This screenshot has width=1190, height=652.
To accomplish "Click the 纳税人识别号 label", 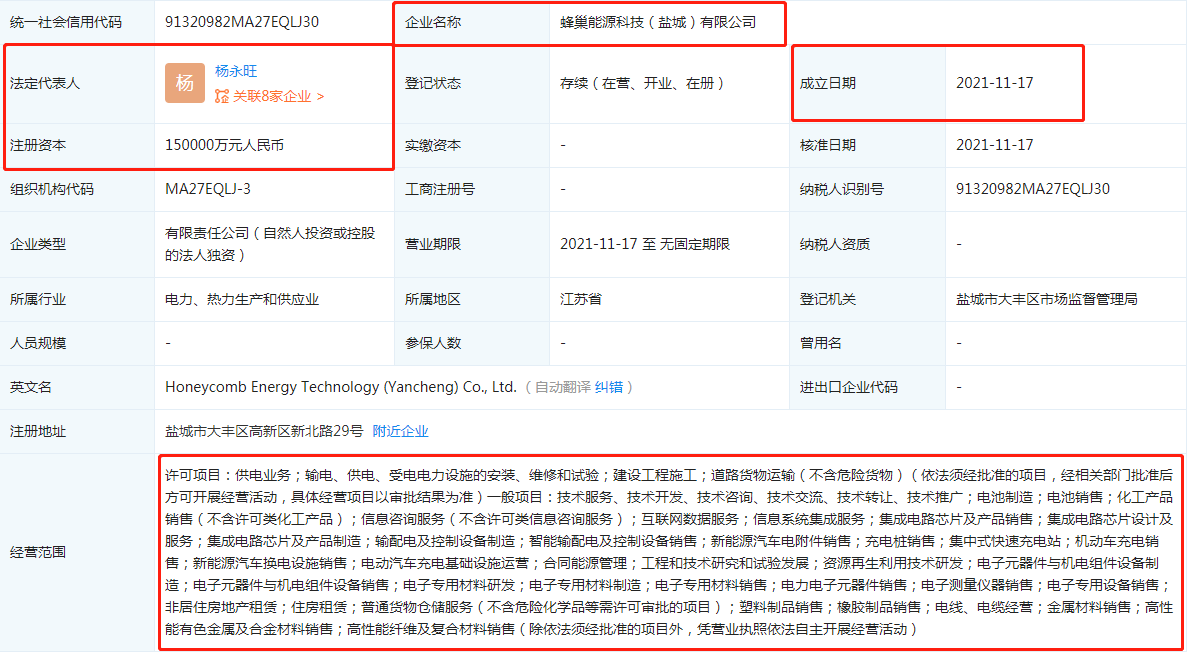I will click(841, 189).
